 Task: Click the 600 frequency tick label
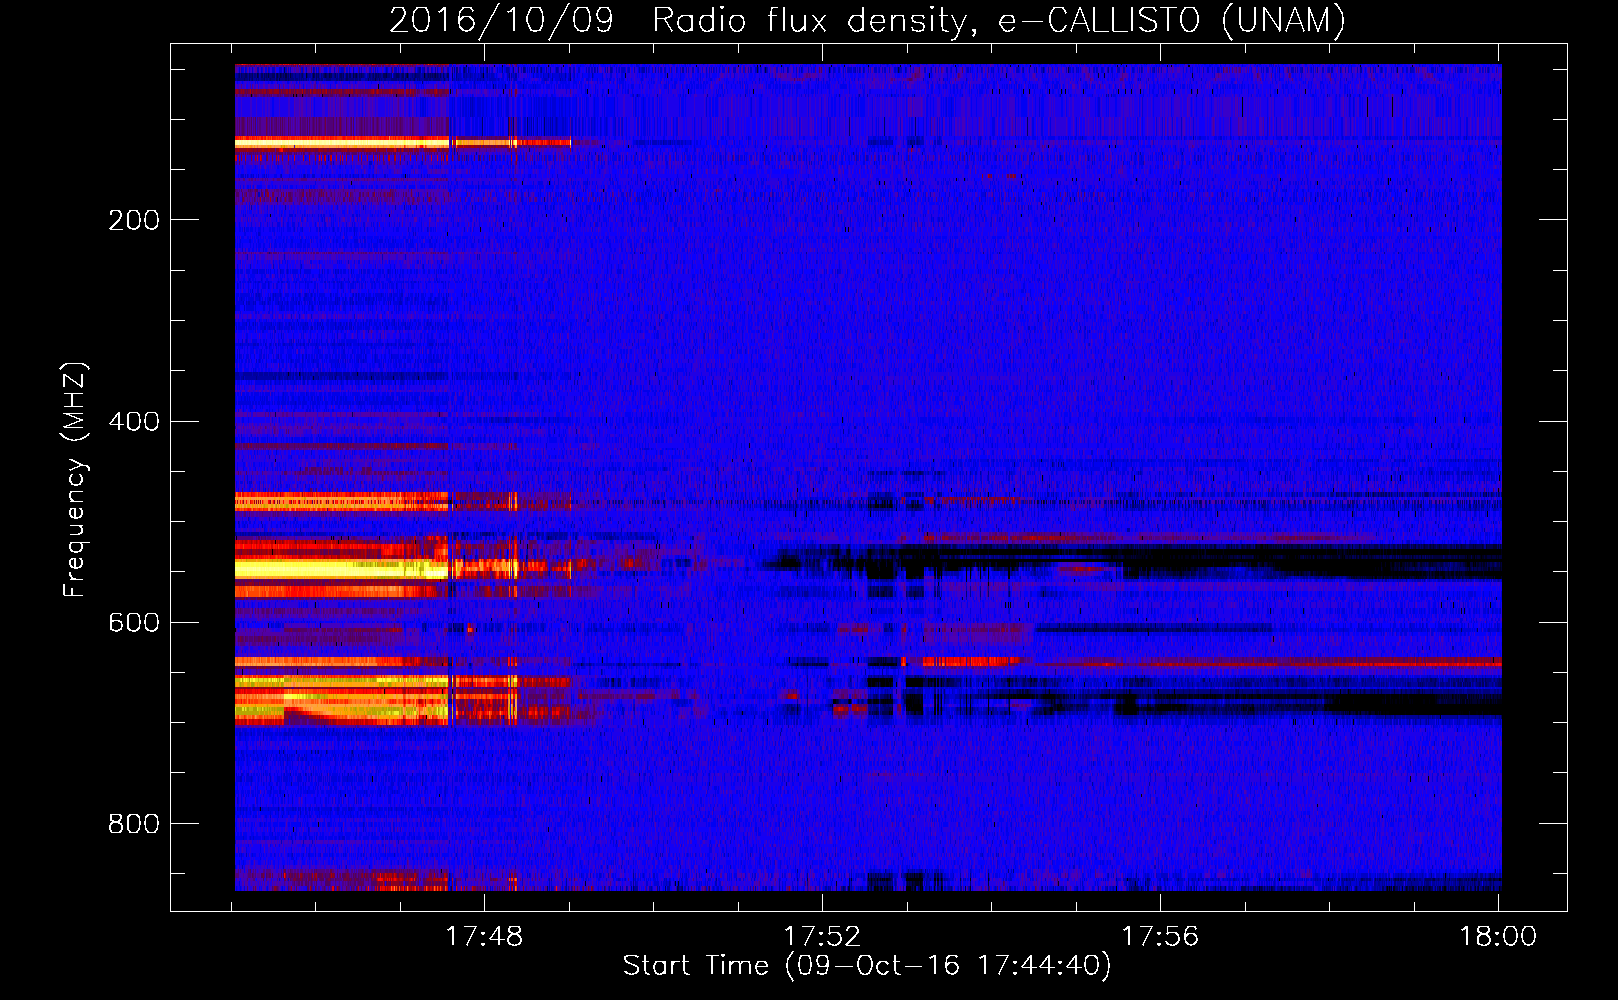click(x=134, y=622)
